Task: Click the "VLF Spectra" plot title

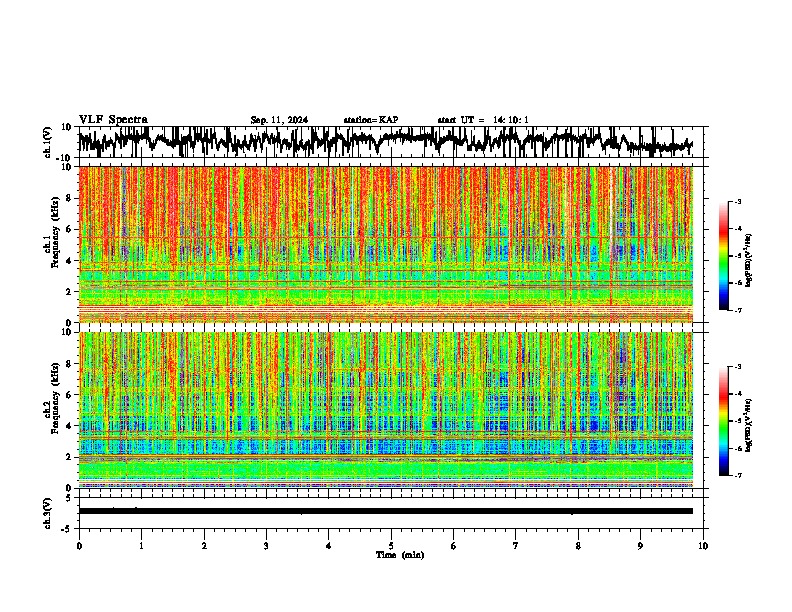Action: pyautogui.click(x=114, y=120)
